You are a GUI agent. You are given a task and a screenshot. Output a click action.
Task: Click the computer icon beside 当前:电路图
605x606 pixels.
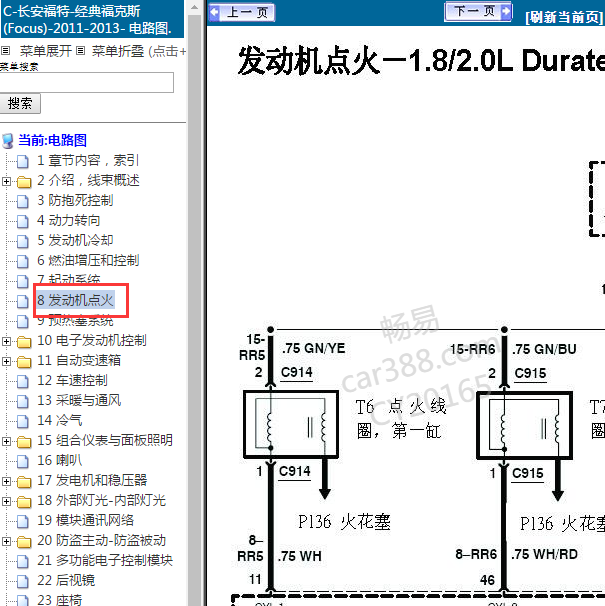click(x=8, y=141)
